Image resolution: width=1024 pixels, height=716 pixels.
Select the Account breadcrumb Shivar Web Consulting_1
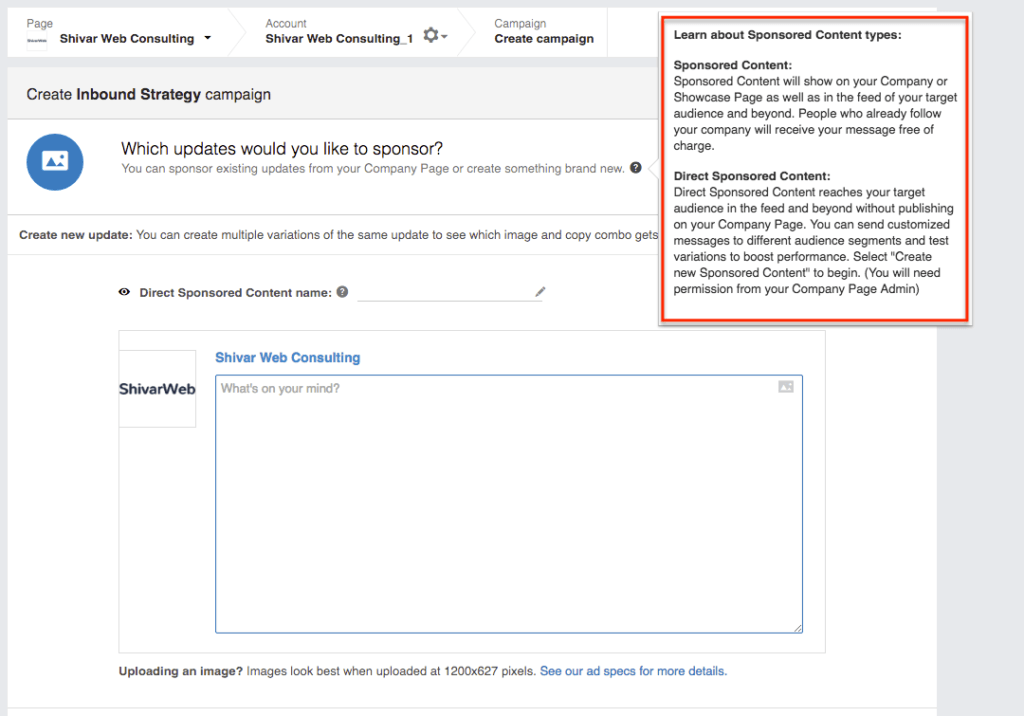(339, 39)
